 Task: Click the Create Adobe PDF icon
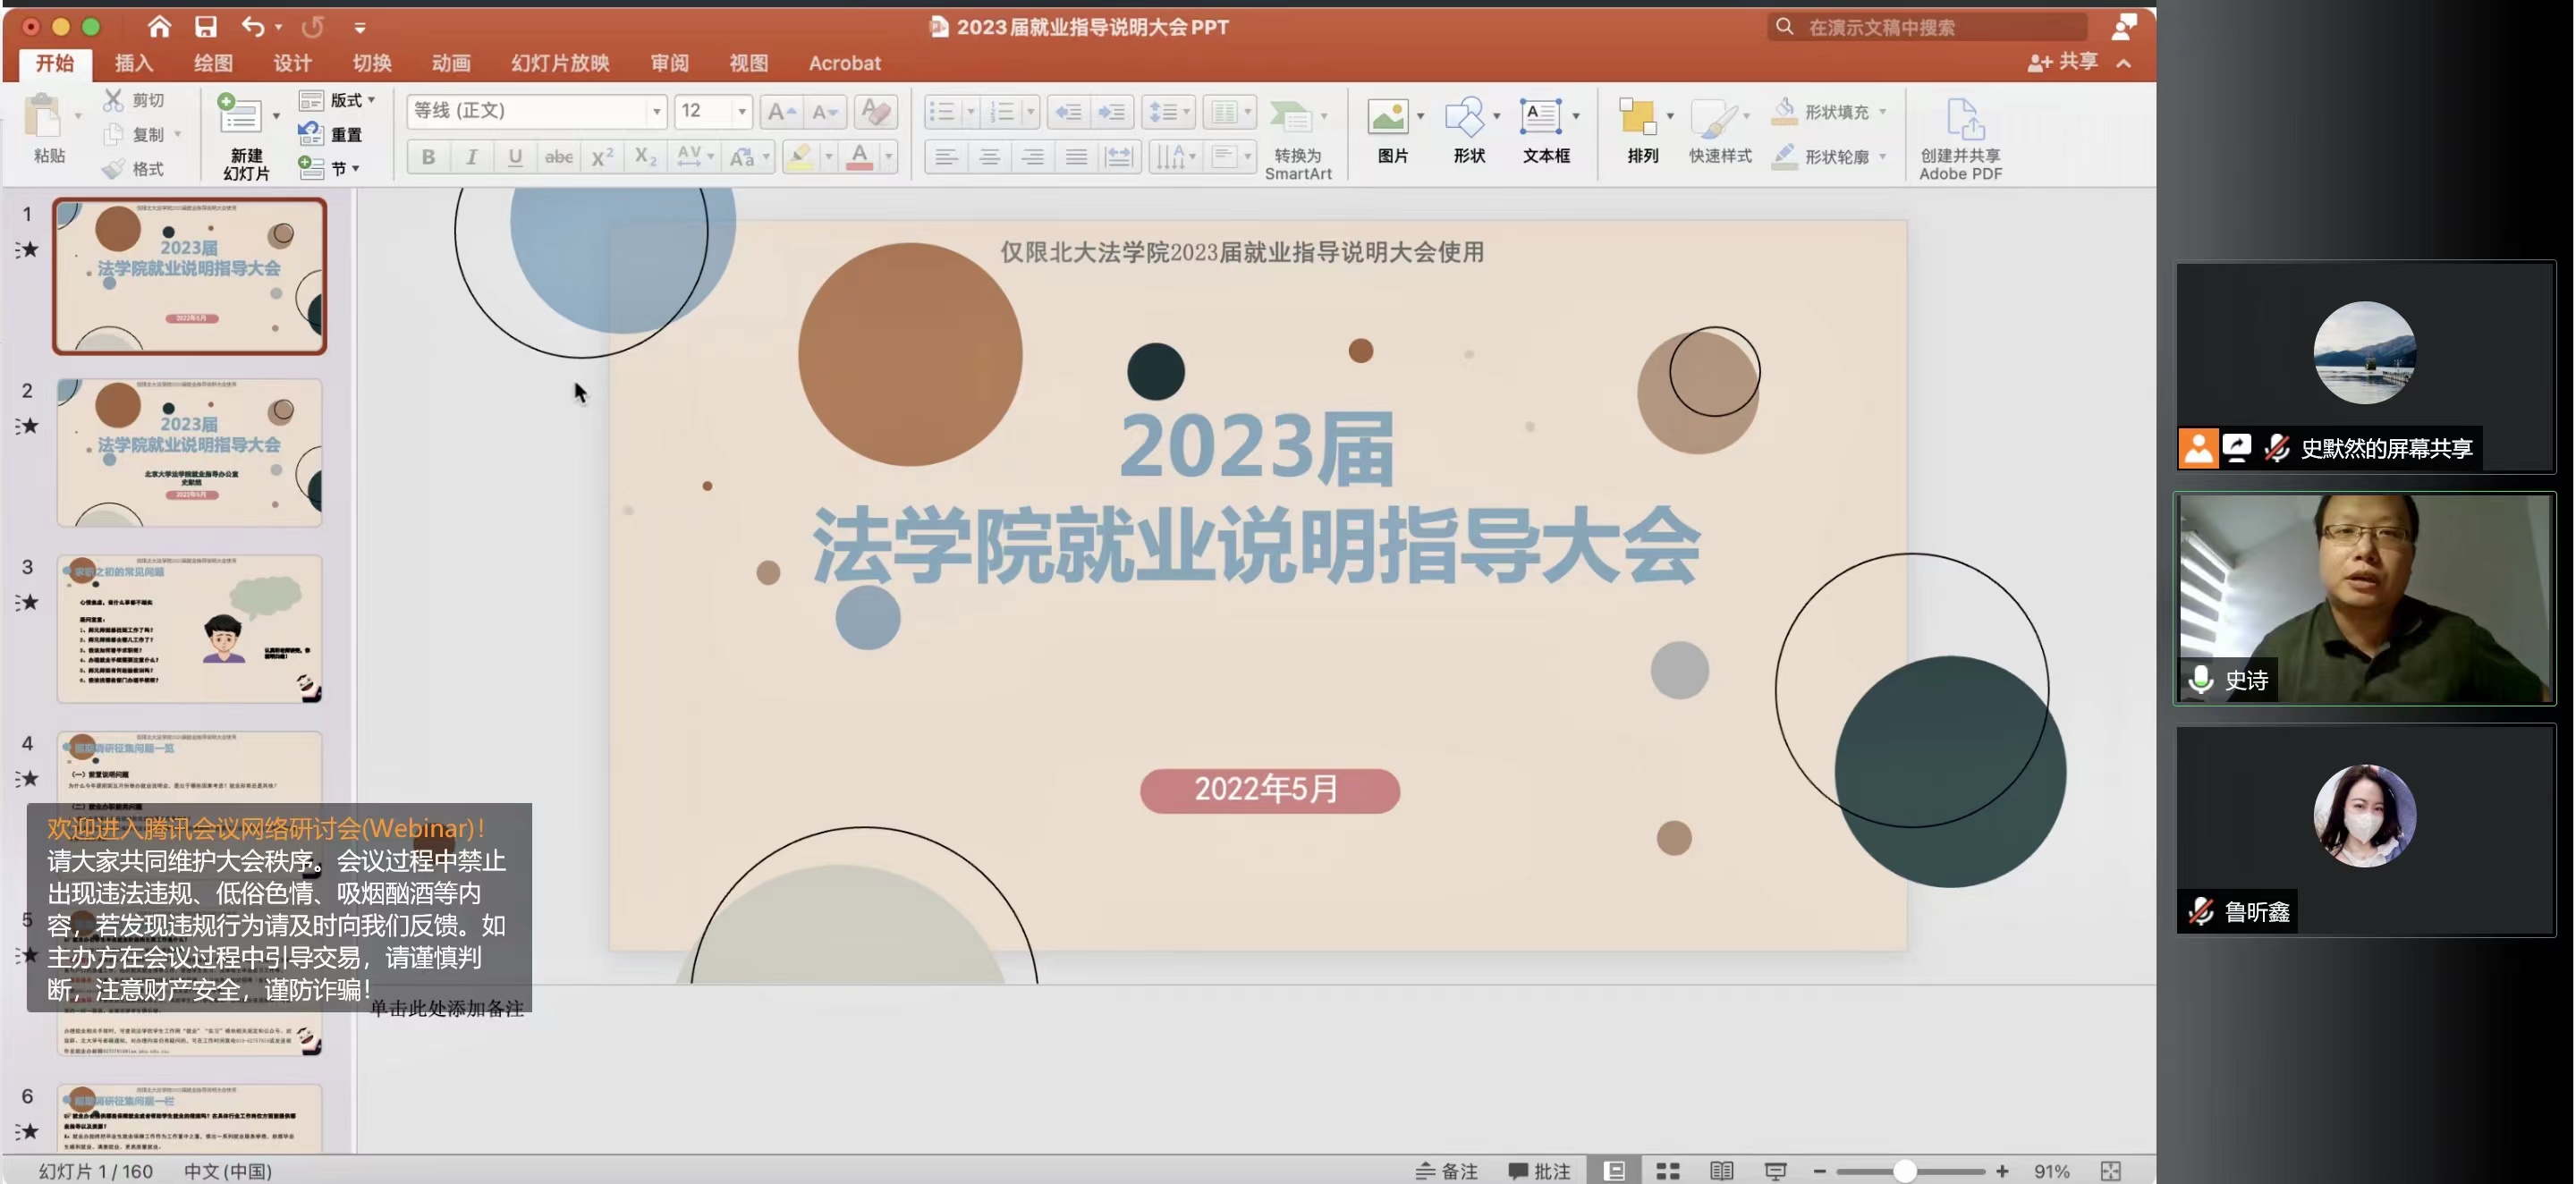[1963, 120]
